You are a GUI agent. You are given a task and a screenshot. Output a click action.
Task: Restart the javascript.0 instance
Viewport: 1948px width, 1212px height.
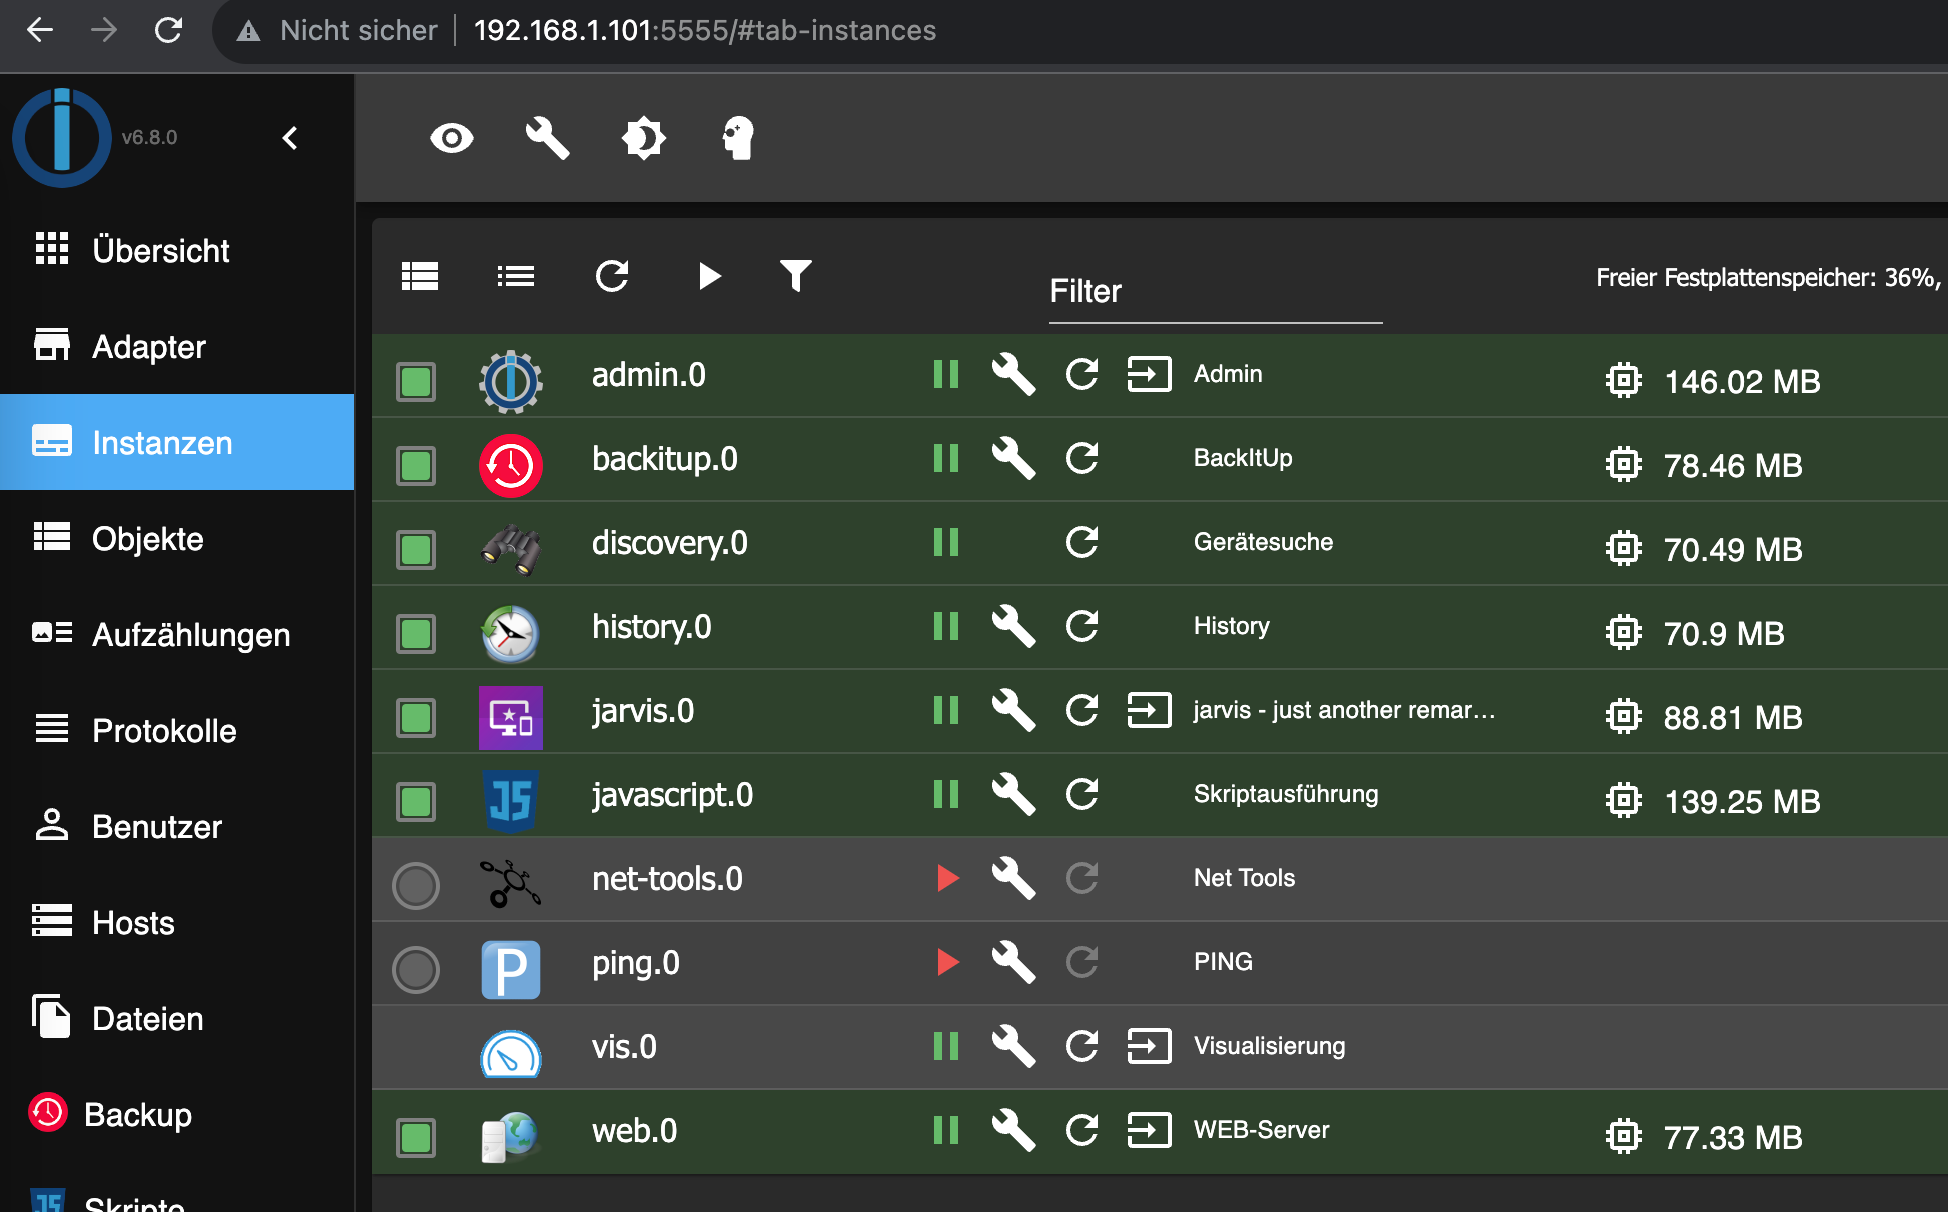(x=1081, y=795)
